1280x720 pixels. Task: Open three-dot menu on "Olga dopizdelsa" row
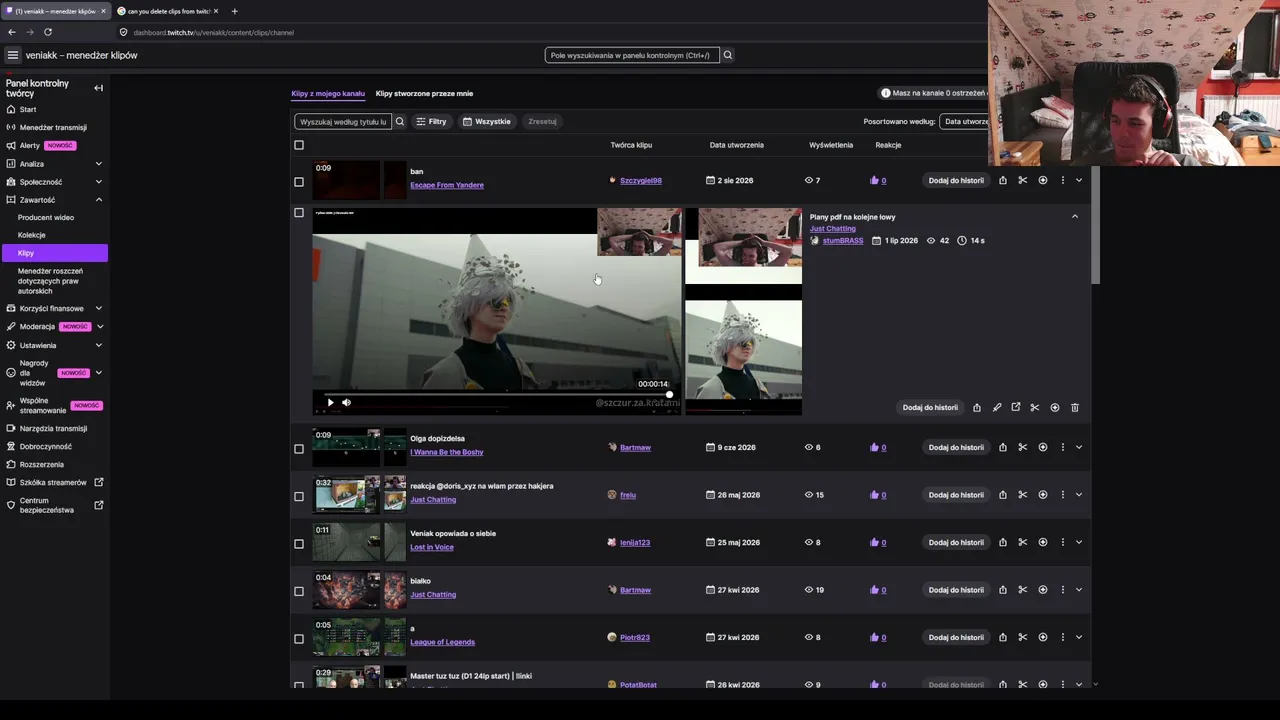coord(1063,448)
